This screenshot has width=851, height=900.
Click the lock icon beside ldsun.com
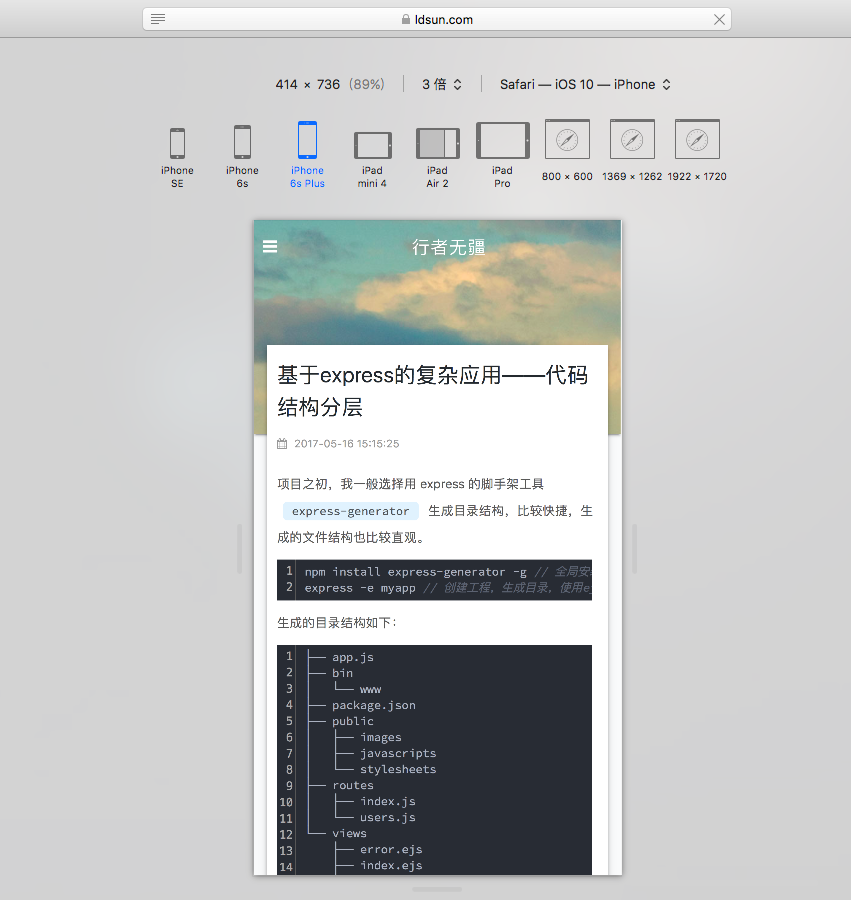tap(406, 19)
